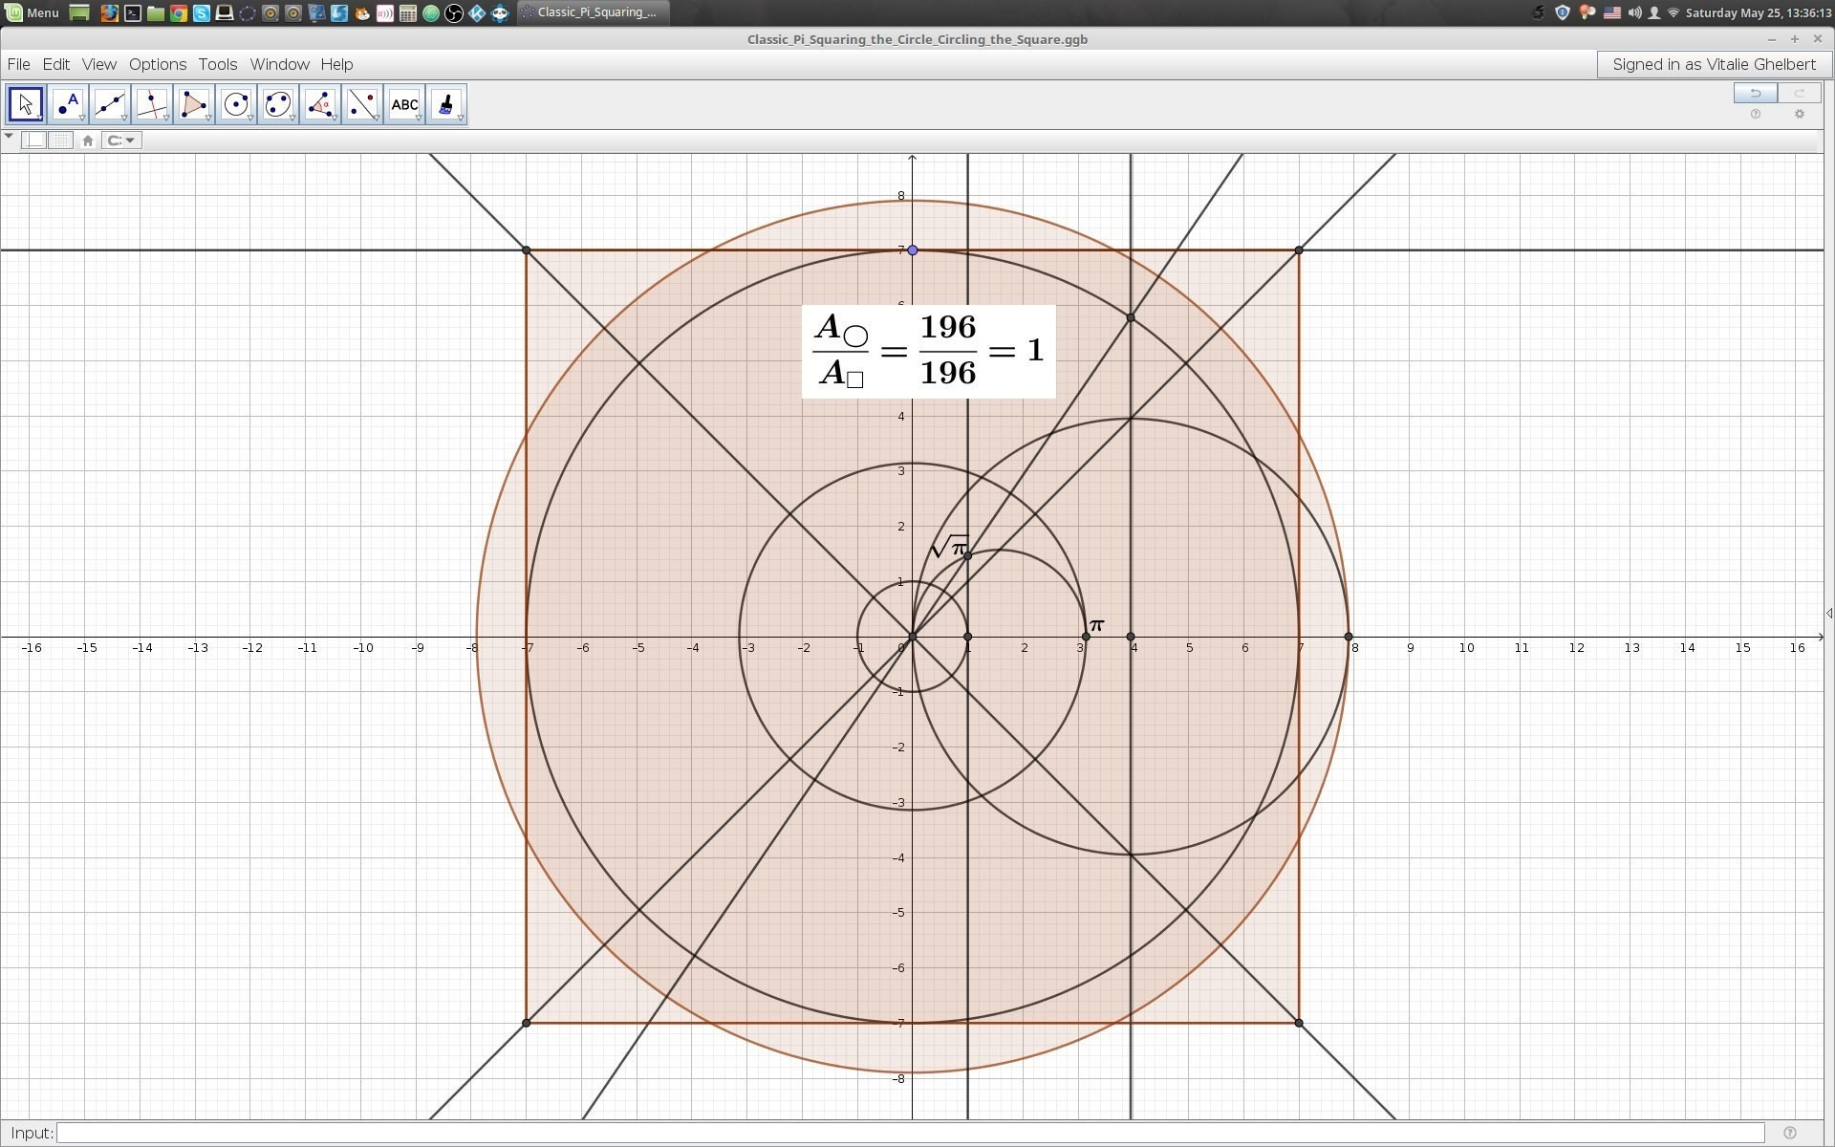Viewport: 1835px width, 1147px height.
Task: Open the Edit menu
Action: point(56,64)
